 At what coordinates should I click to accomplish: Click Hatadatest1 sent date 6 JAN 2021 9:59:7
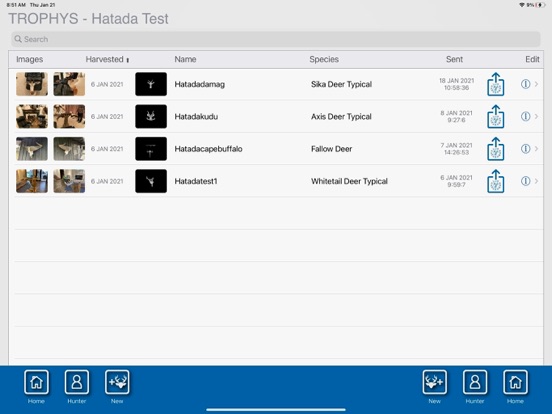coord(457,181)
